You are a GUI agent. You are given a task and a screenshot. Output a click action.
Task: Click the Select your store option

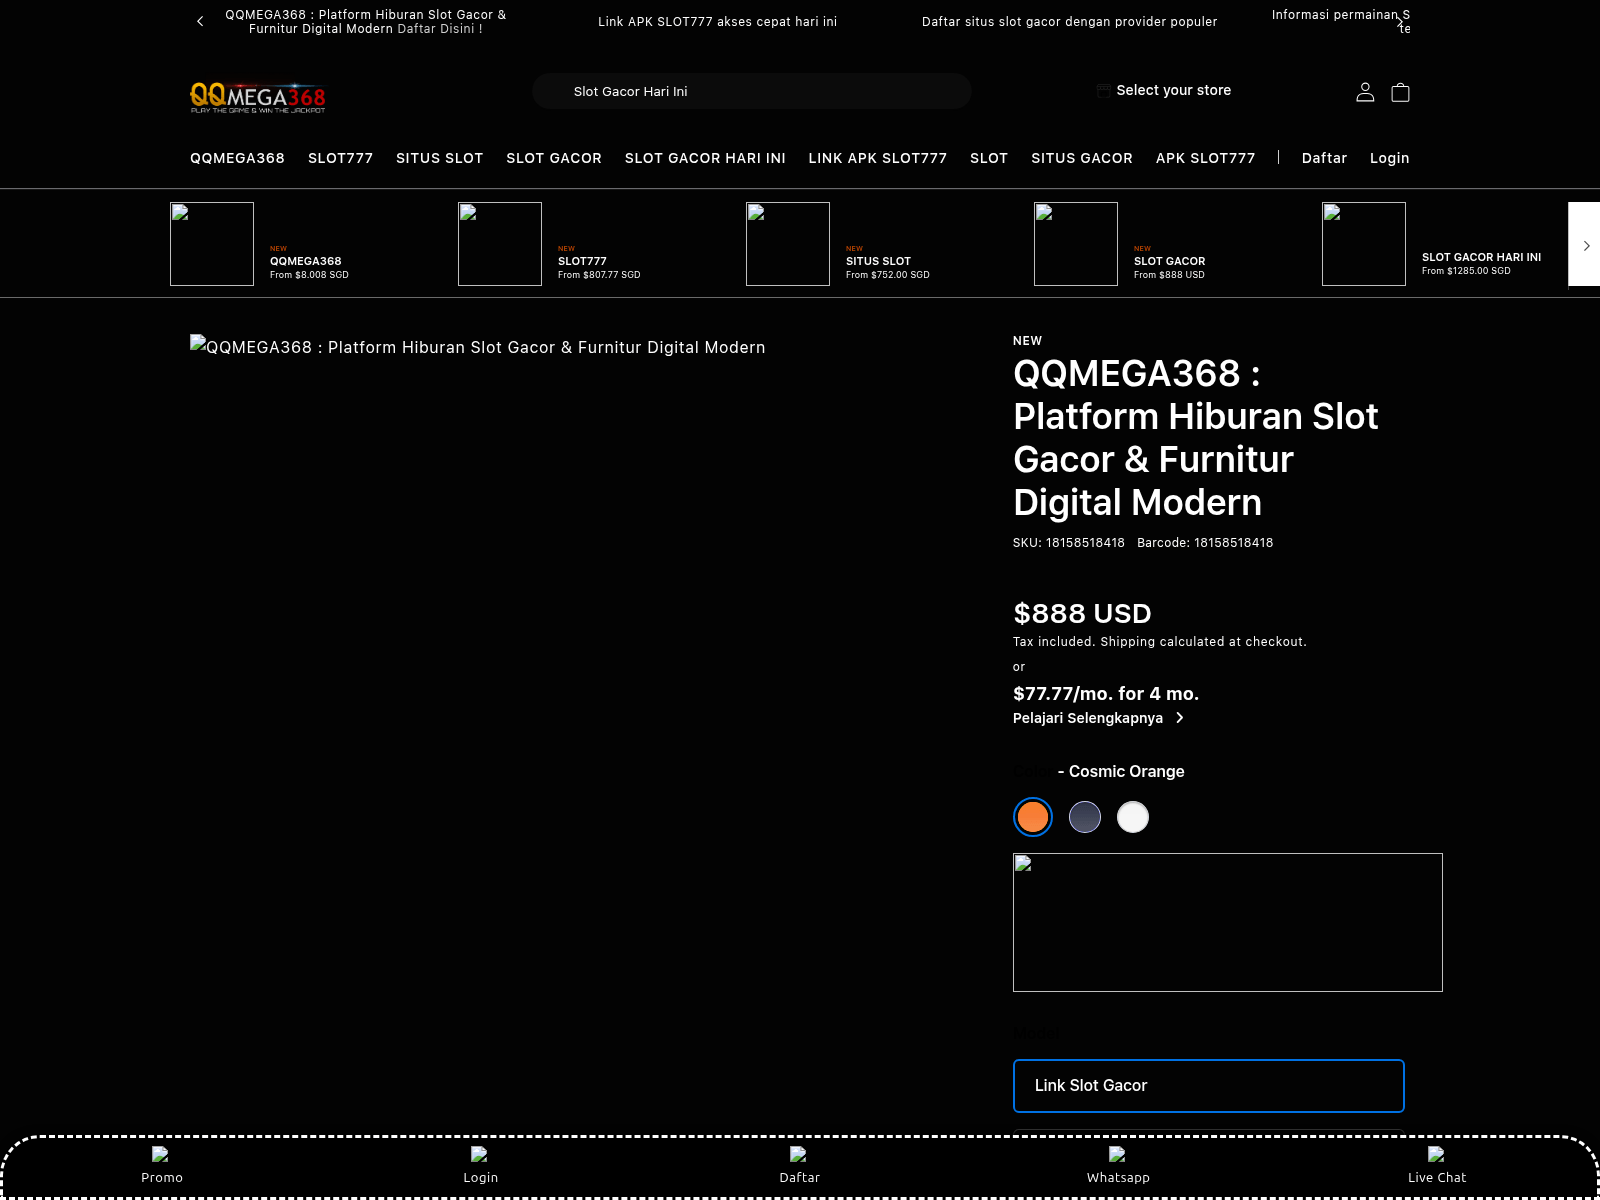(1164, 90)
